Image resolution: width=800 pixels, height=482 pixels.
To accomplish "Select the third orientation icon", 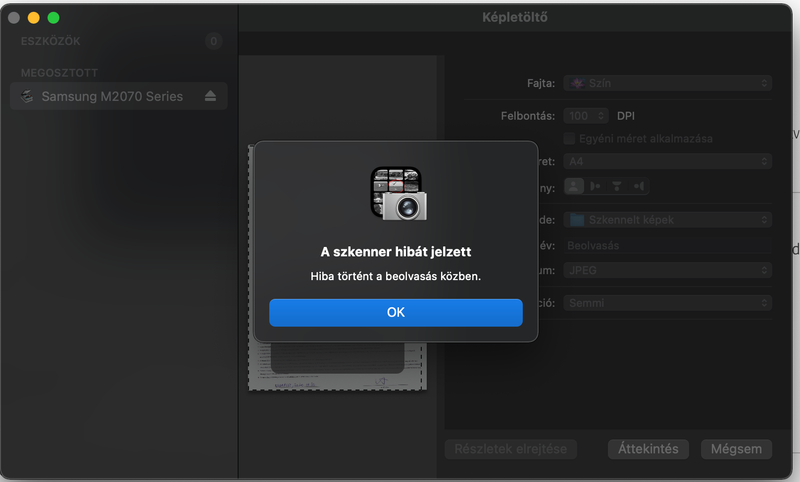I will 618,186.
